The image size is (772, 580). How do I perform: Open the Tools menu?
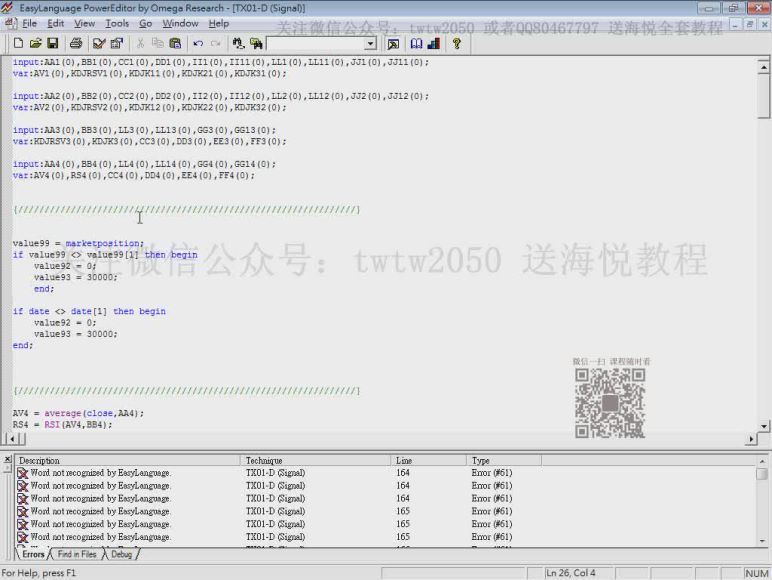click(117, 24)
